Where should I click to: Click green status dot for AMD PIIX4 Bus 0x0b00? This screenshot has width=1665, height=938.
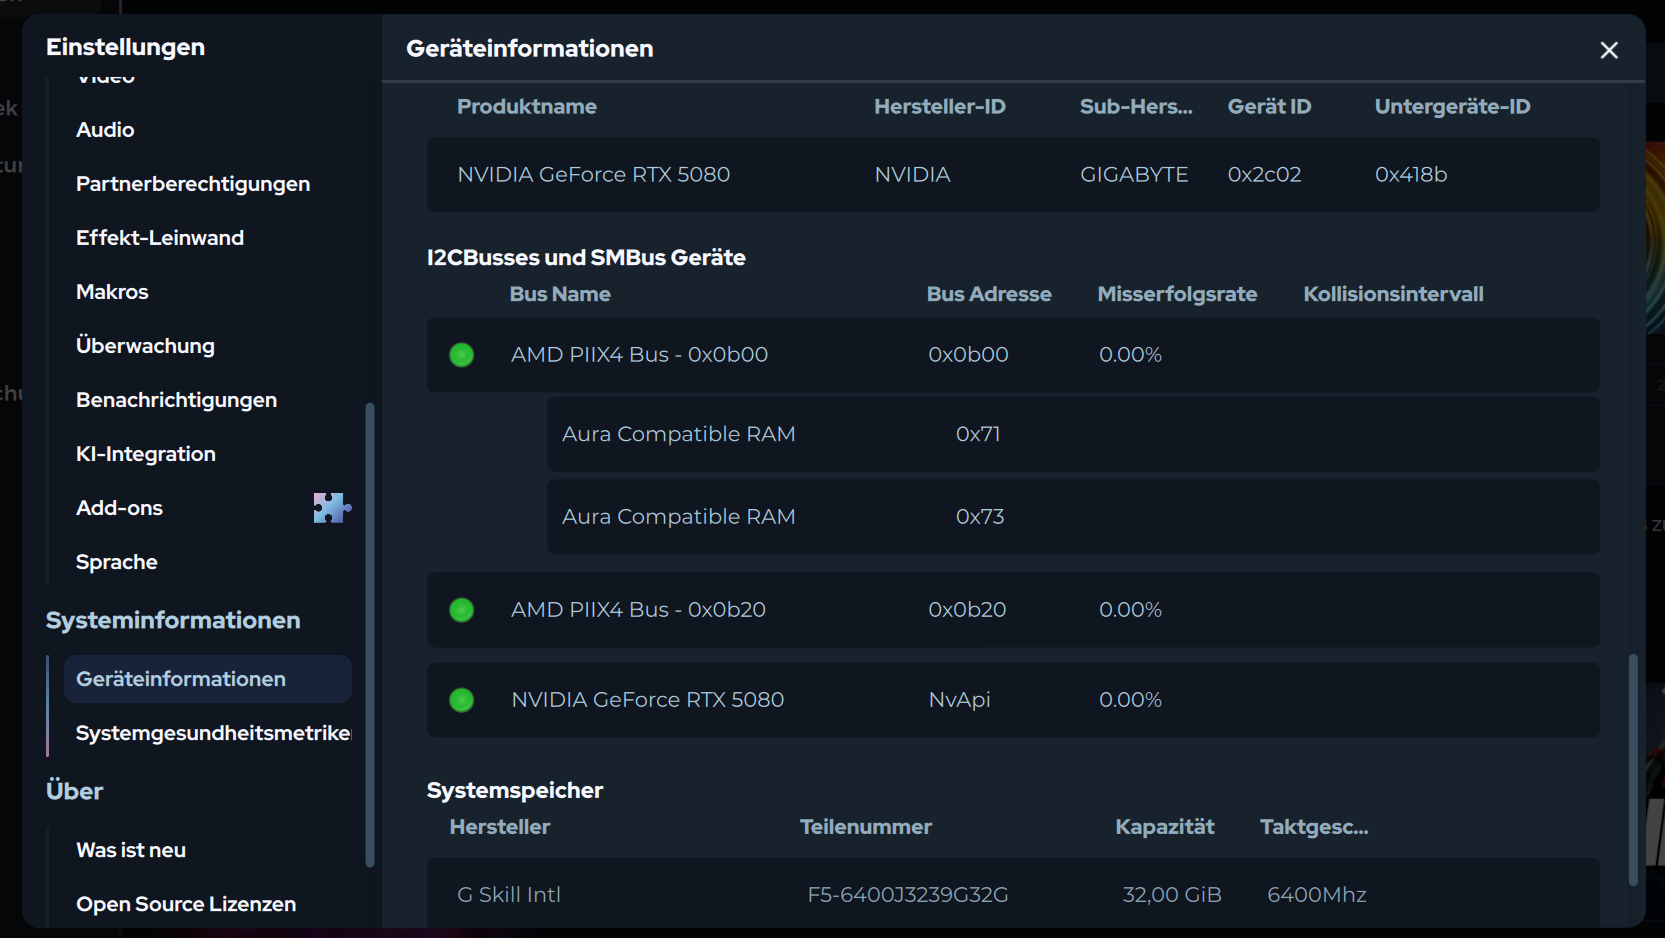(x=462, y=355)
